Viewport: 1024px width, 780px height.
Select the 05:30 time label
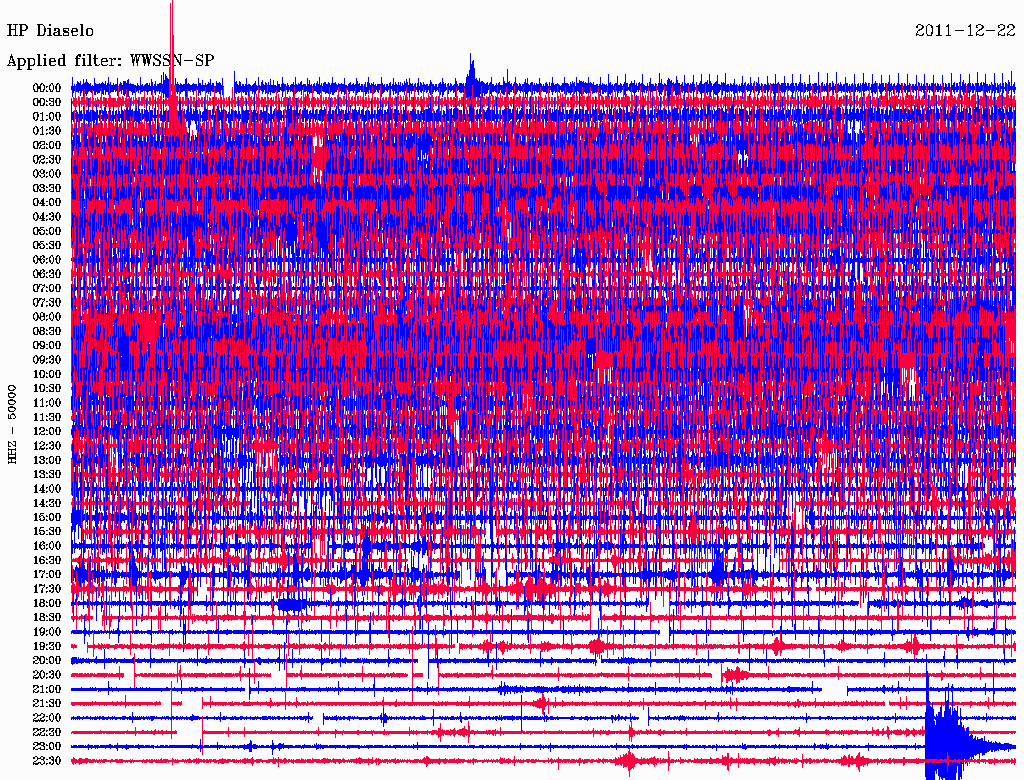[47, 245]
